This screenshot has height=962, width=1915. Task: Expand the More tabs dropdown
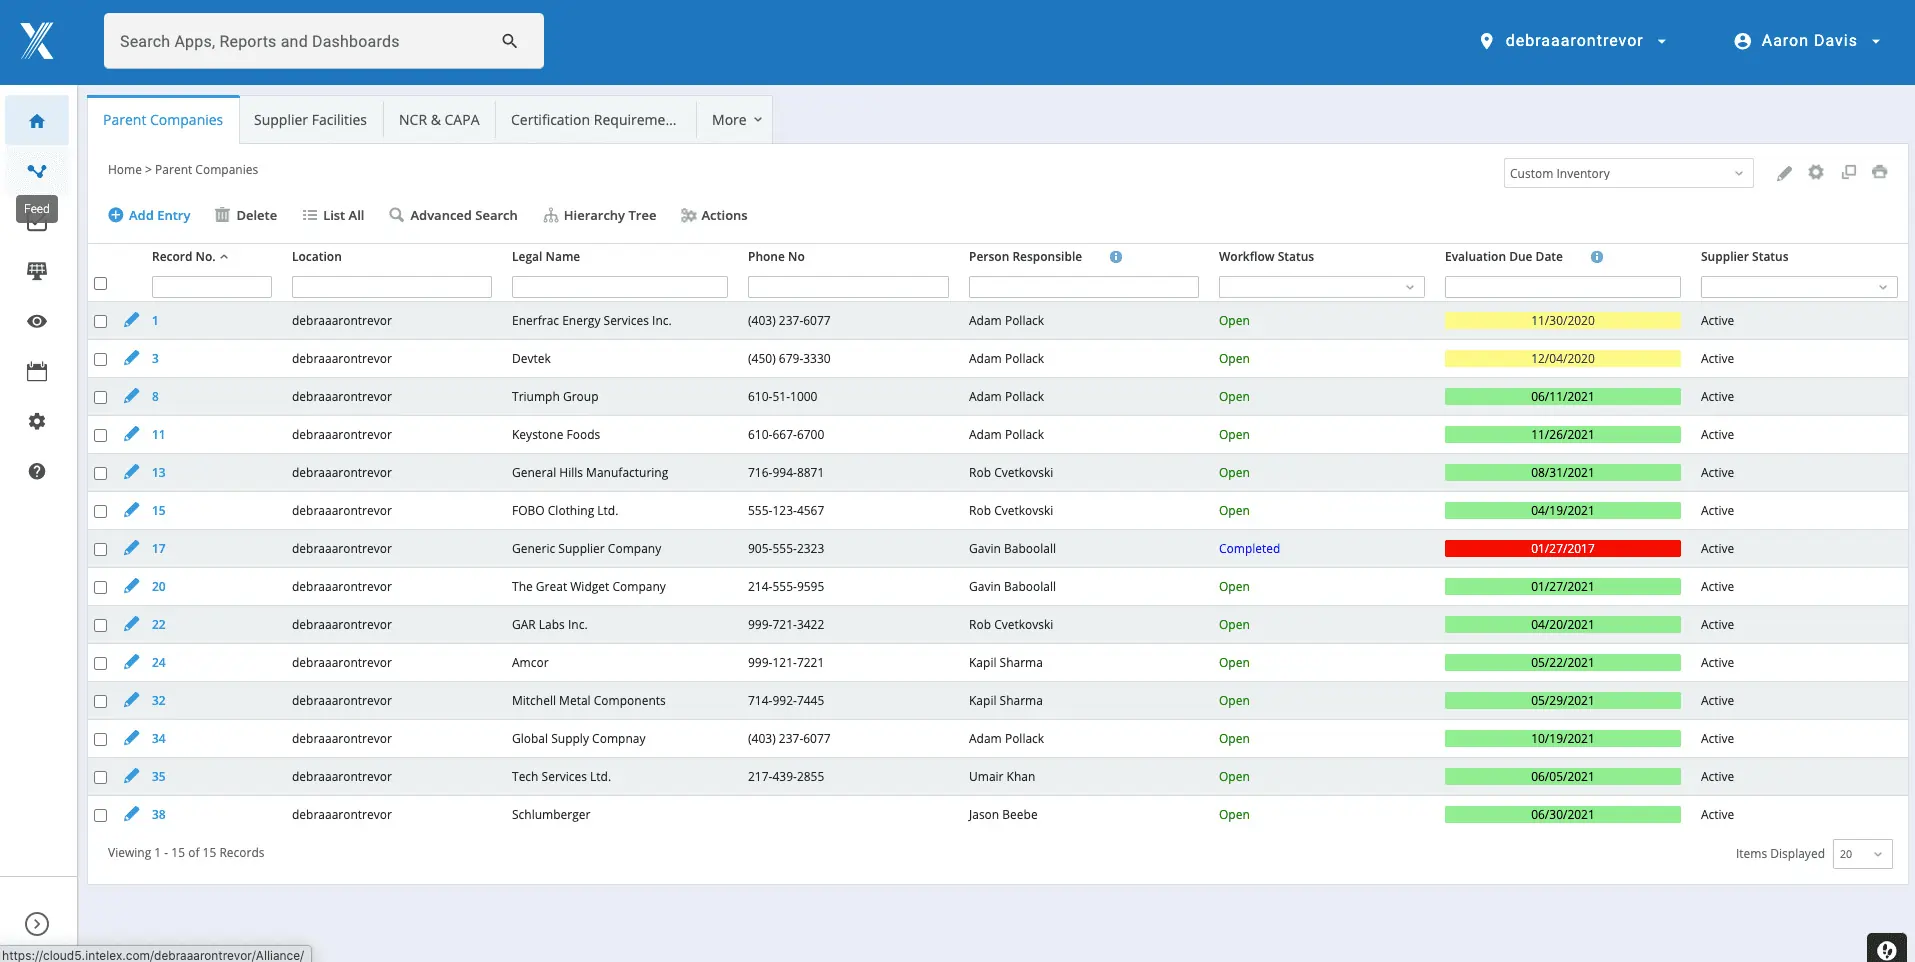[736, 120]
